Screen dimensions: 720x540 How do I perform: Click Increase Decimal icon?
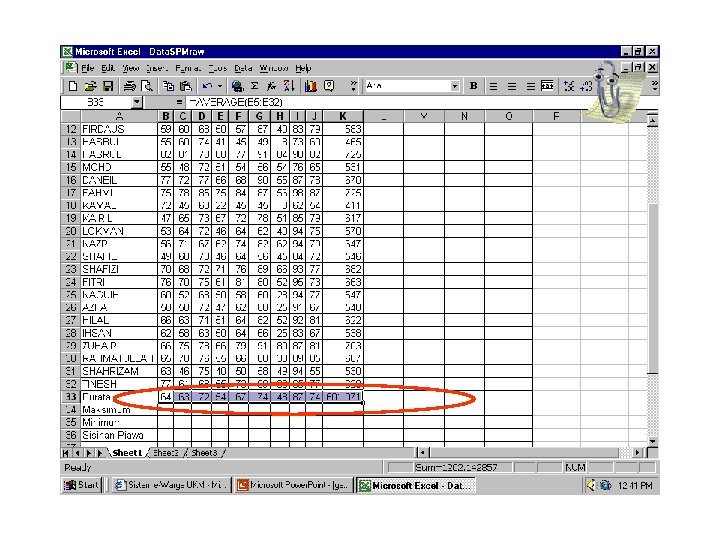pos(569,86)
